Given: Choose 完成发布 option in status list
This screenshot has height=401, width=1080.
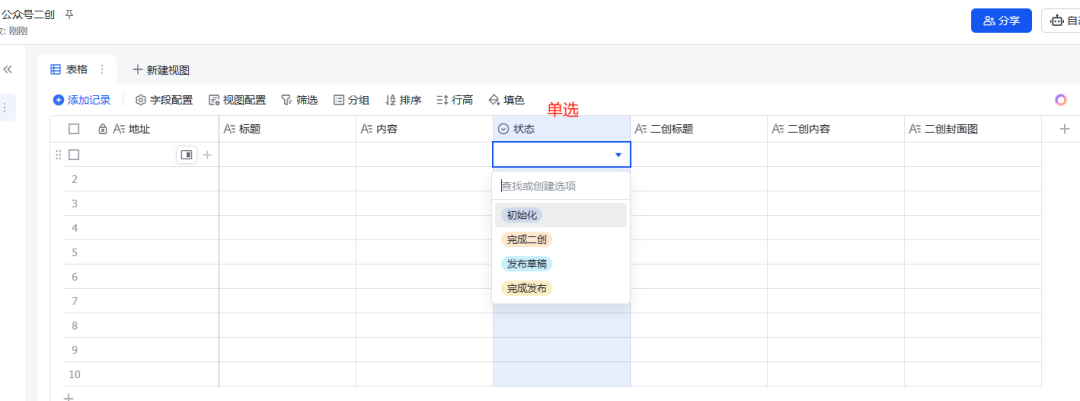Looking at the screenshot, I should click(526, 288).
